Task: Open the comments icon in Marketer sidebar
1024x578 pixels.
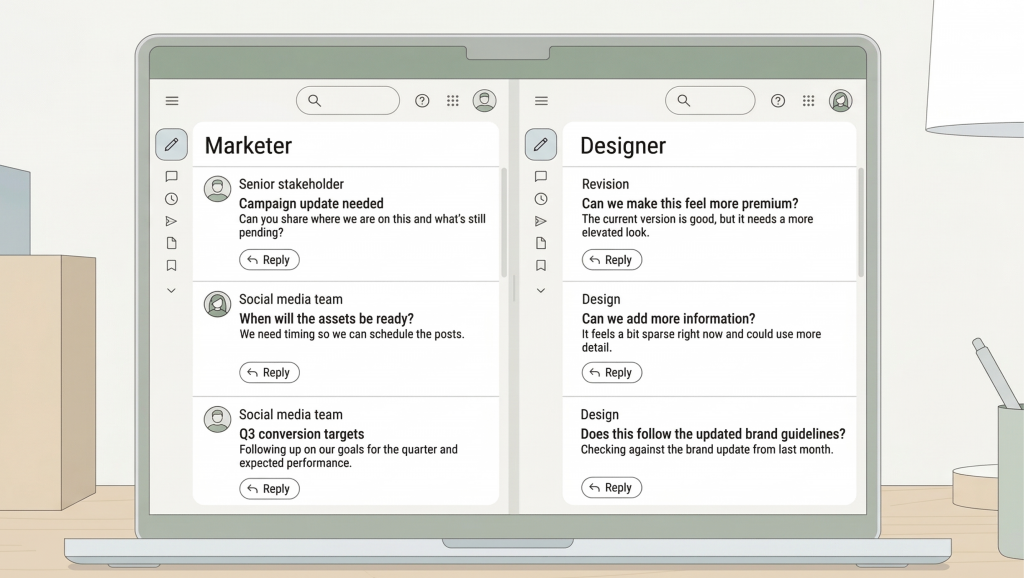Action: (x=171, y=176)
